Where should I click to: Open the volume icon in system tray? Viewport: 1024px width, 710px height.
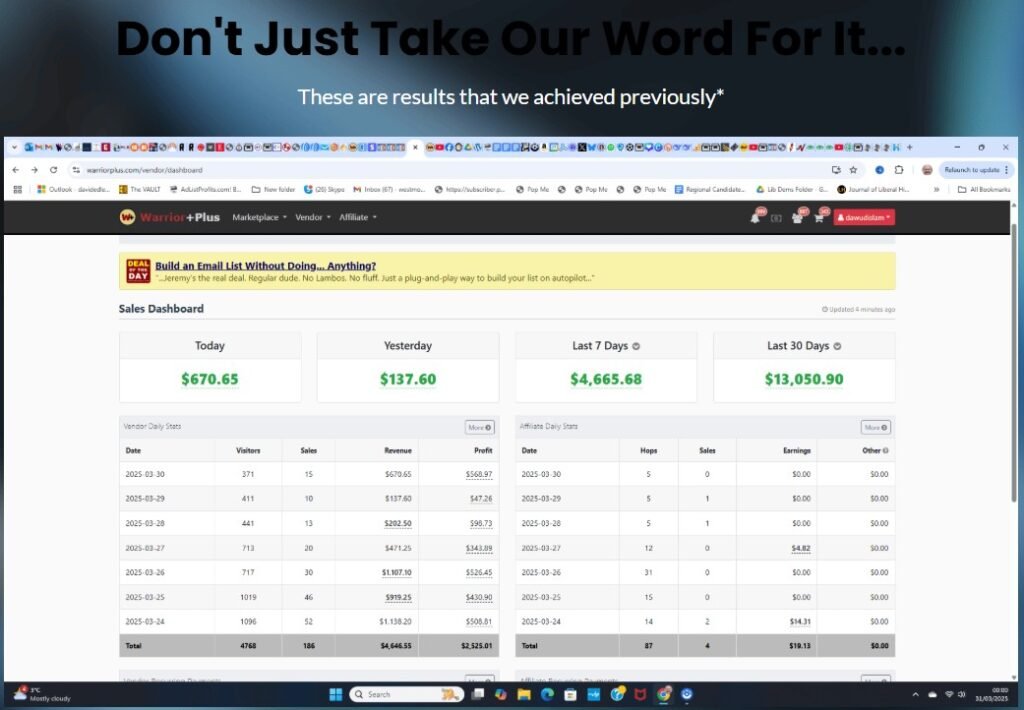point(961,694)
